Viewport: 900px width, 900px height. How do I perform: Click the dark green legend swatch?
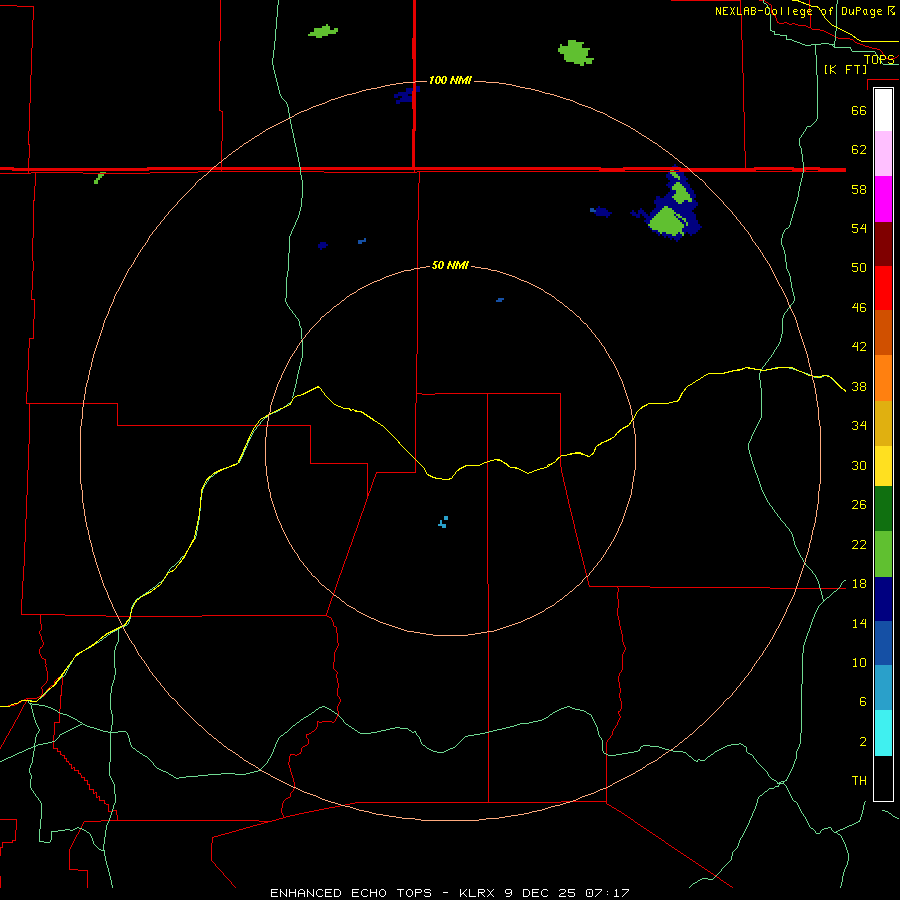click(883, 509)
